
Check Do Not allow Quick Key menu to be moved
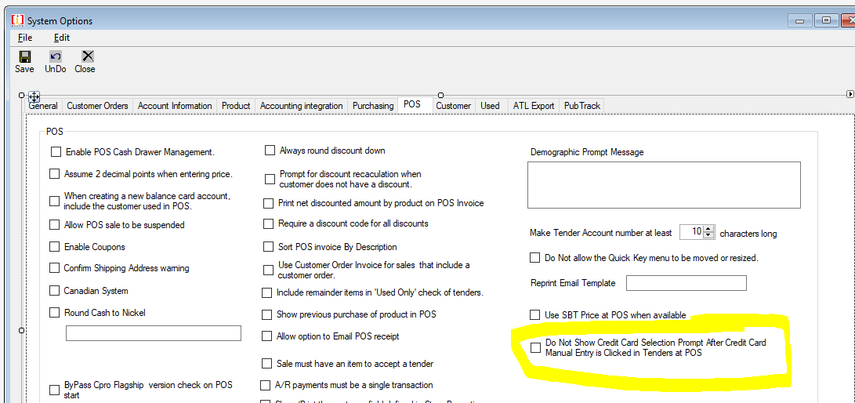click(x=535, y=257)
